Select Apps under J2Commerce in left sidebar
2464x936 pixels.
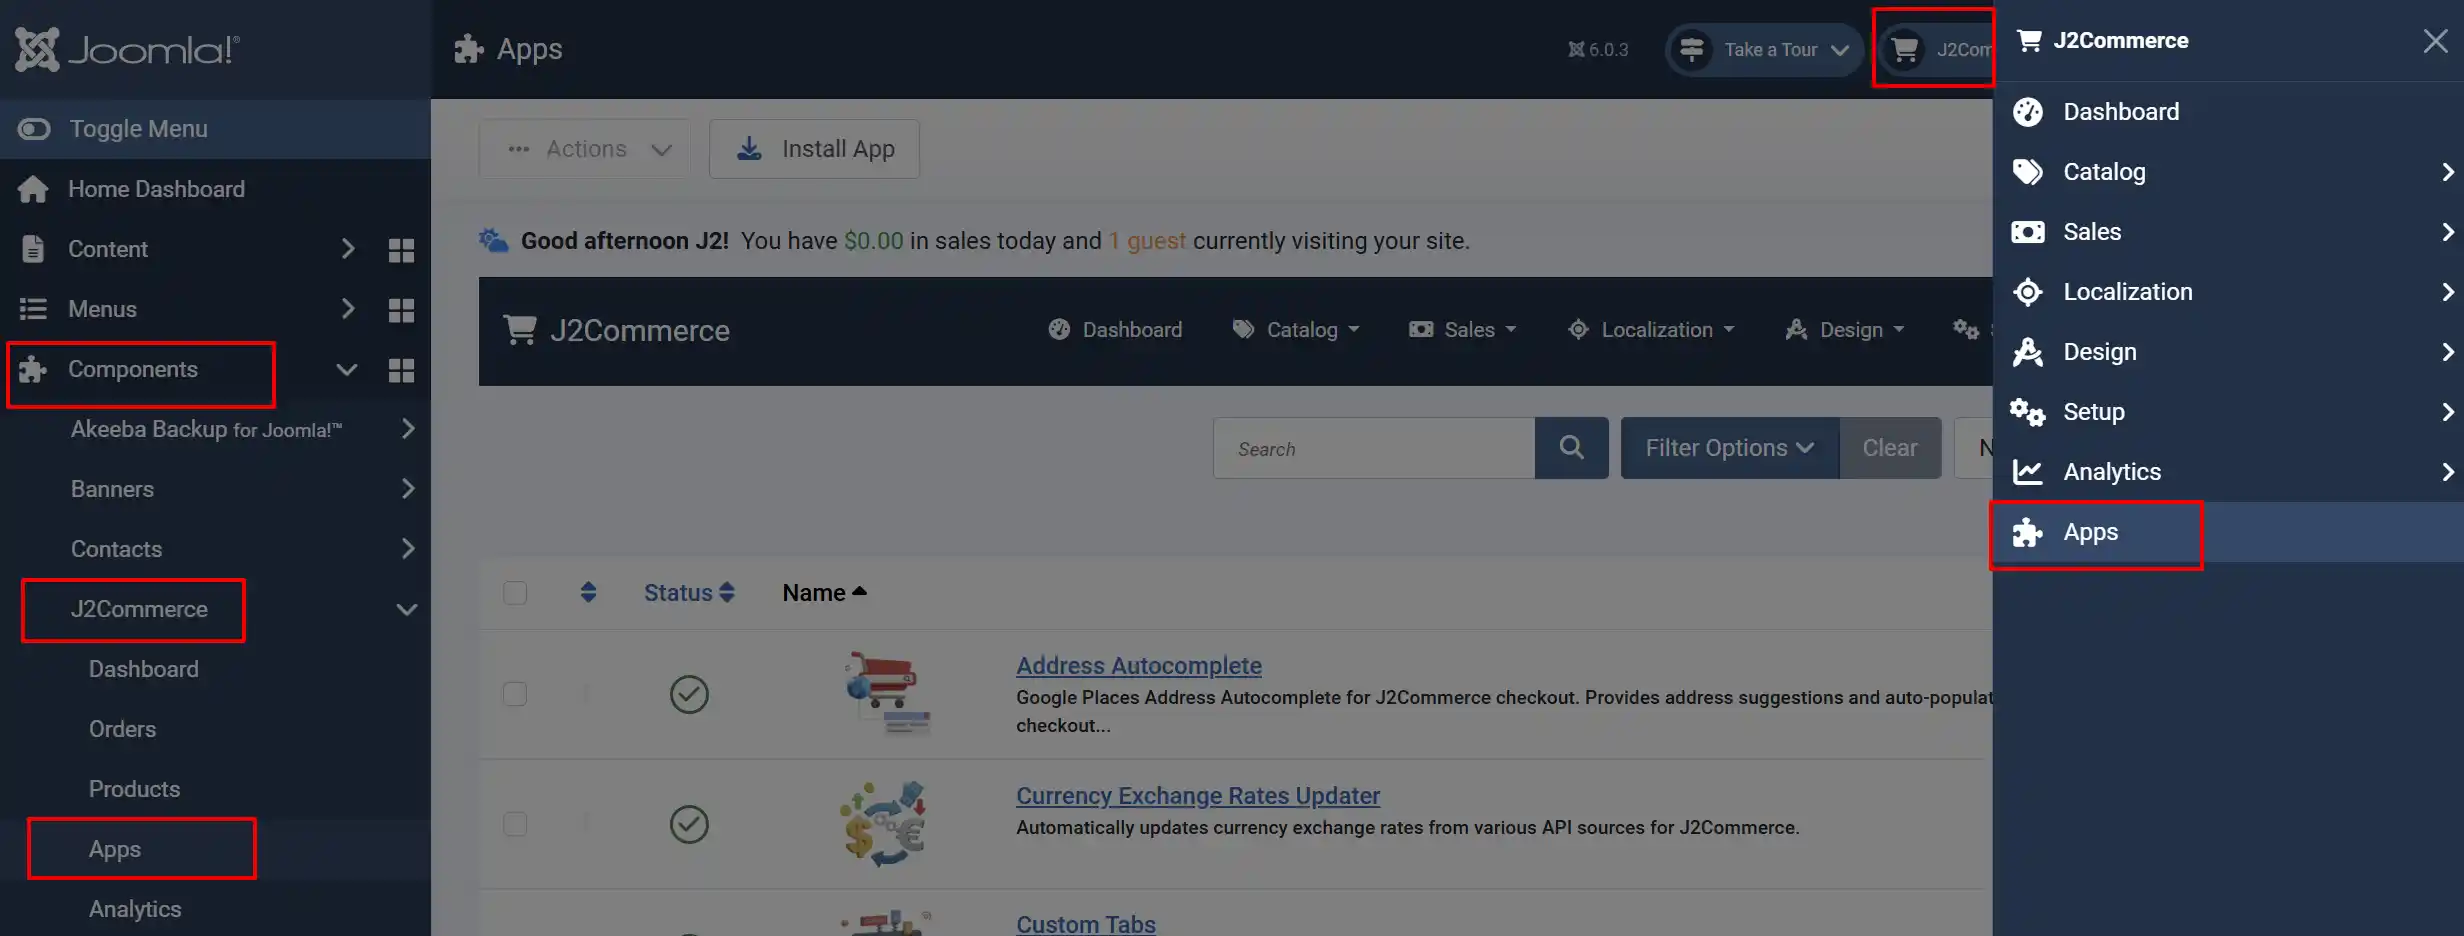[115, 849]
